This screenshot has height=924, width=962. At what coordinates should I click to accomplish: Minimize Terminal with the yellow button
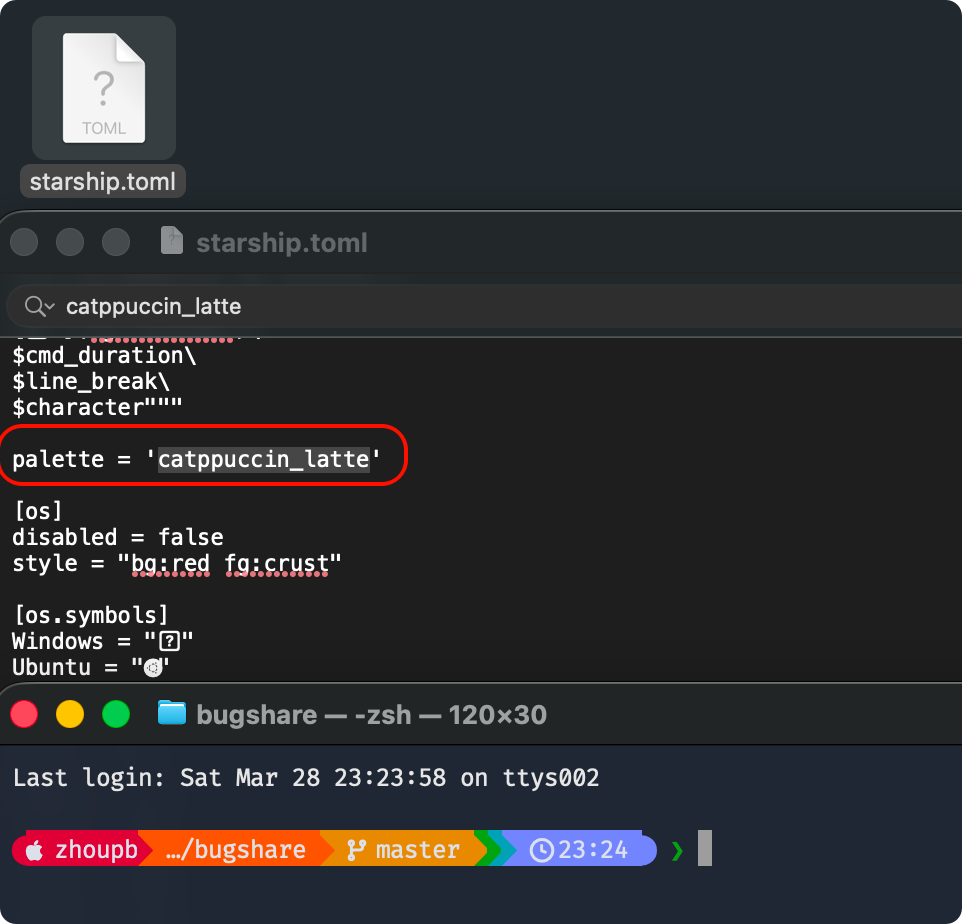[70, 714]
